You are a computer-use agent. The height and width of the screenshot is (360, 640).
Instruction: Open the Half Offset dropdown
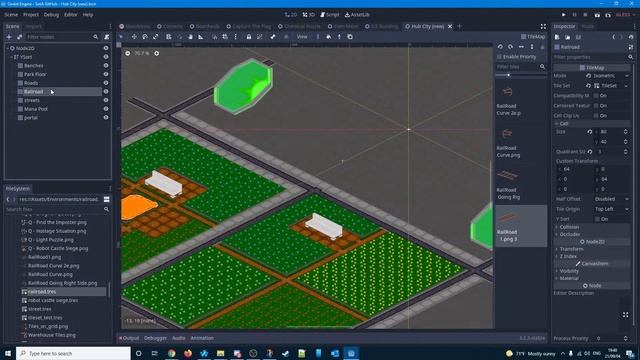[x=611, y=199]
